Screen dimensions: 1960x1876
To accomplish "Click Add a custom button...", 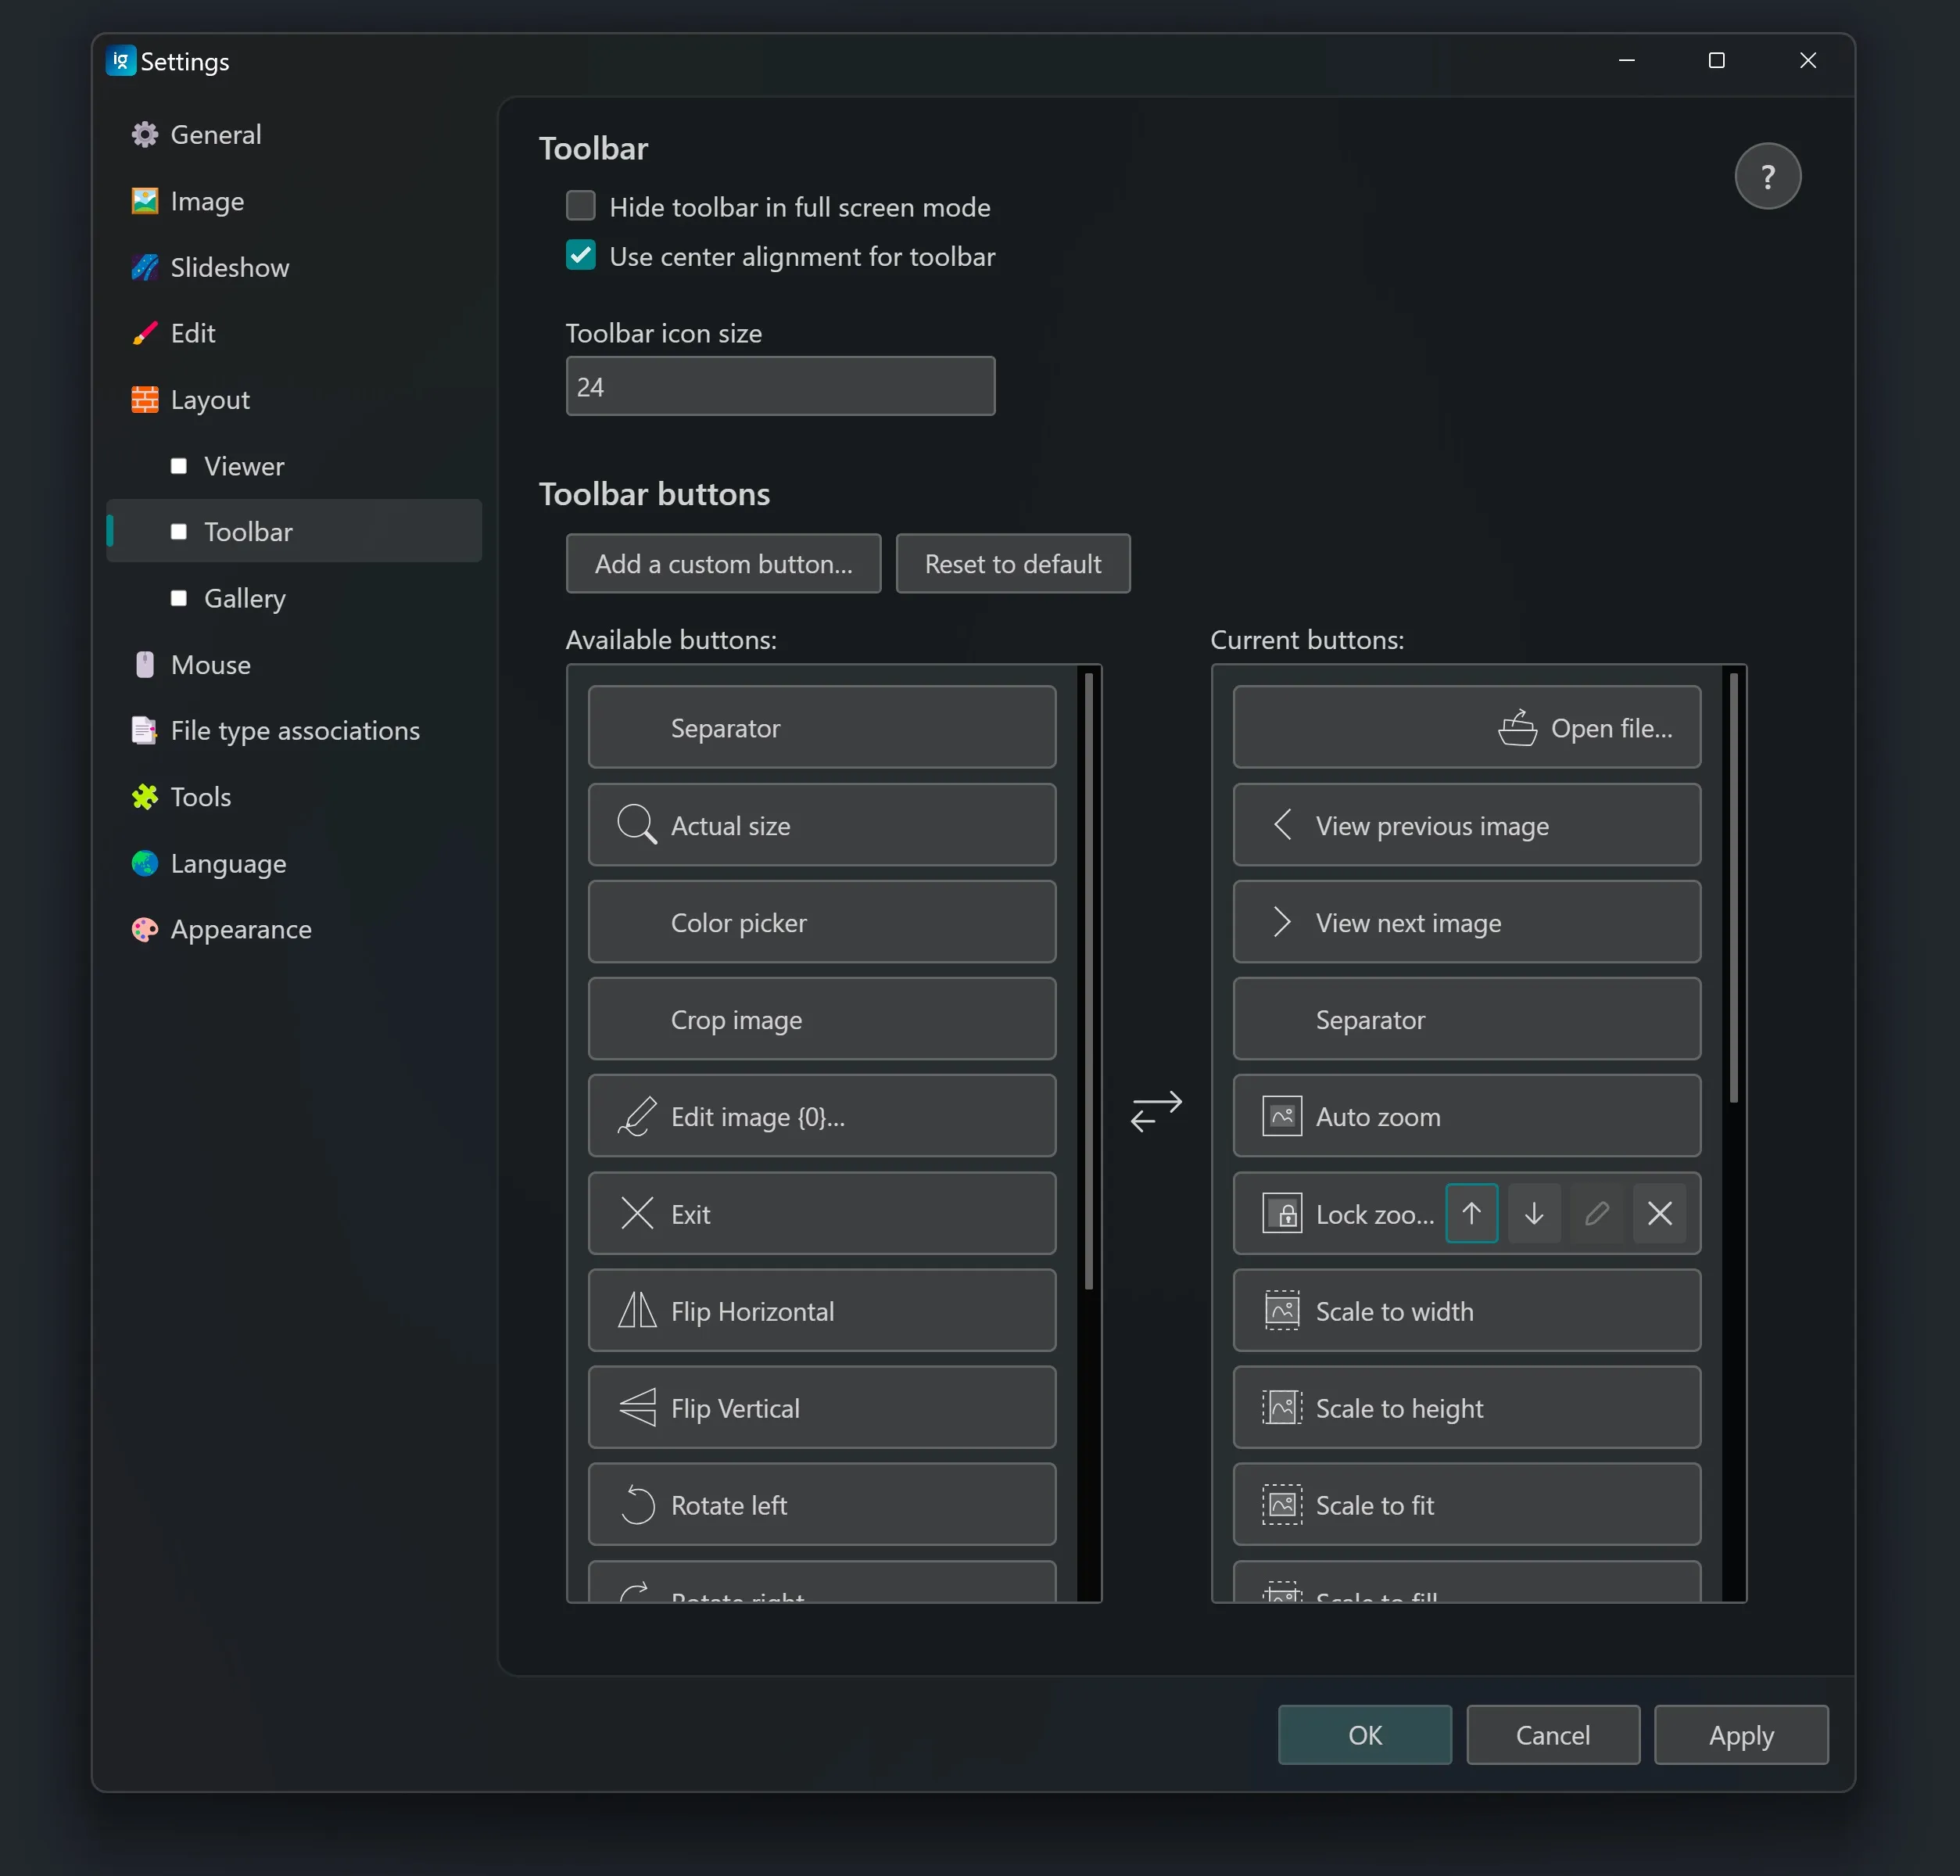I will pos(723,564).
